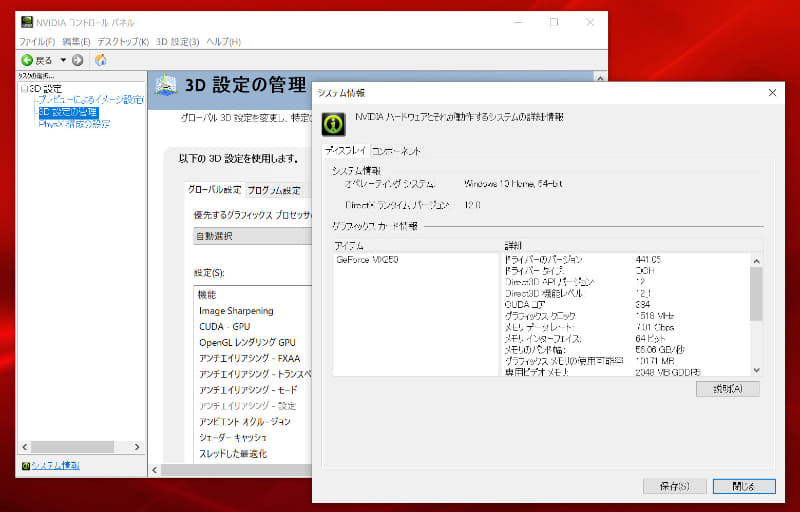Click the NVIDIA logo in the control panel title bar
The image size is (800, 512).
(27, 22)
